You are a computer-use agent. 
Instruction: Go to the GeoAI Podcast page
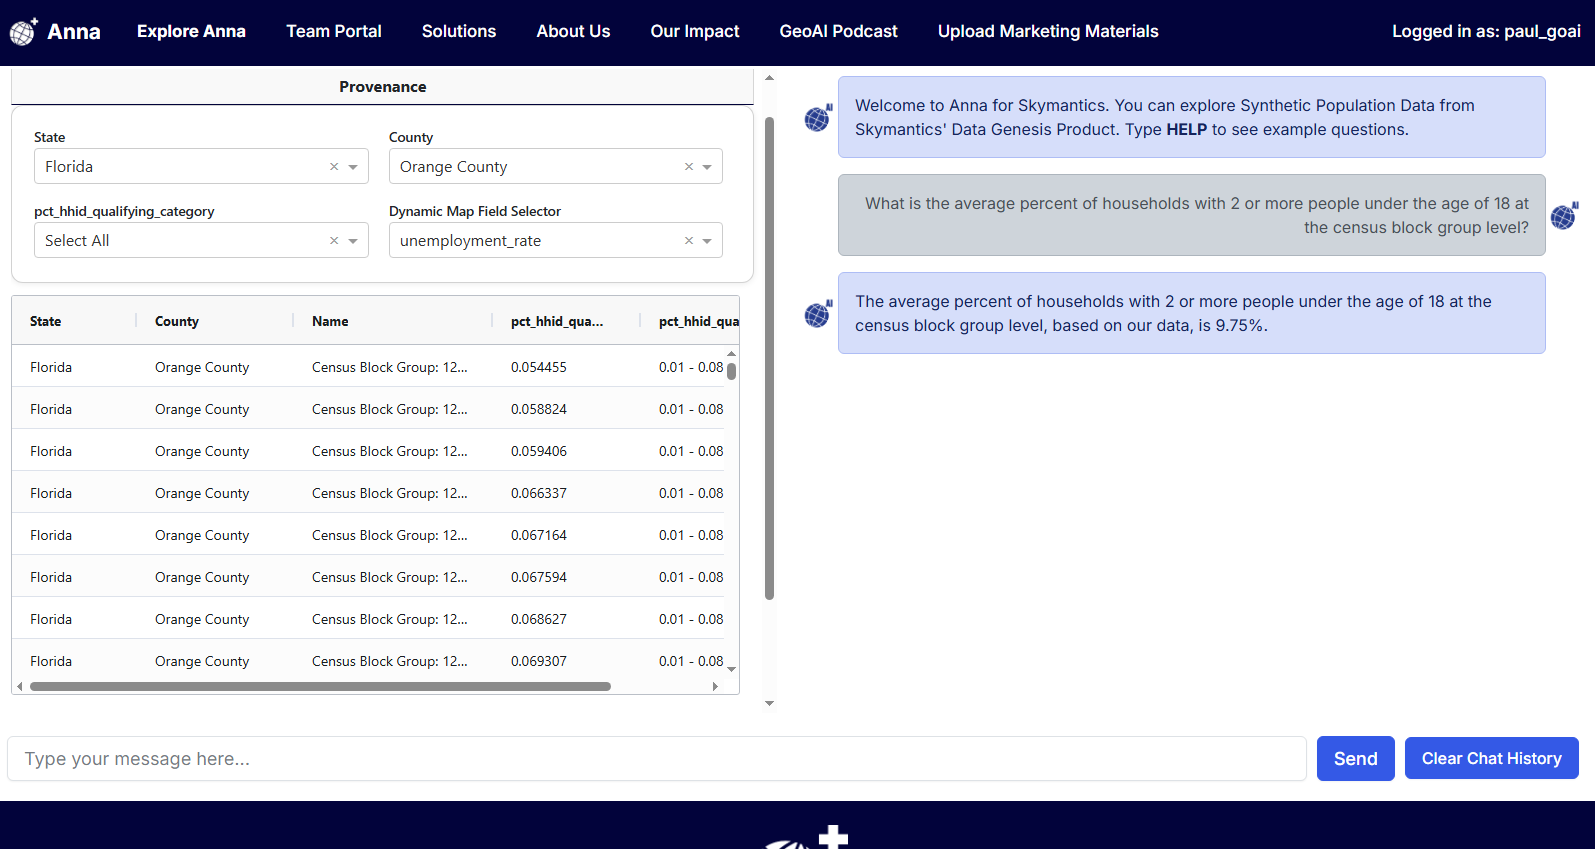pos(838,32)
